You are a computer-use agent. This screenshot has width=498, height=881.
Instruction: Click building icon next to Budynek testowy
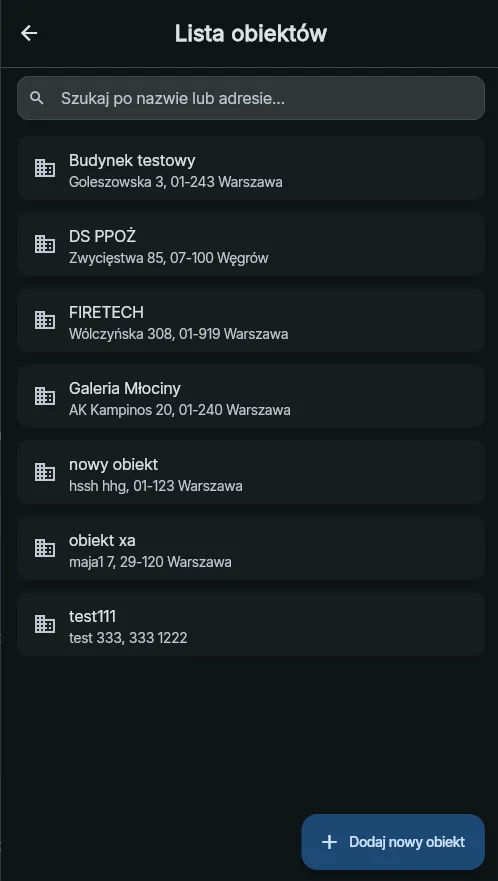click(x=45, y=168)
